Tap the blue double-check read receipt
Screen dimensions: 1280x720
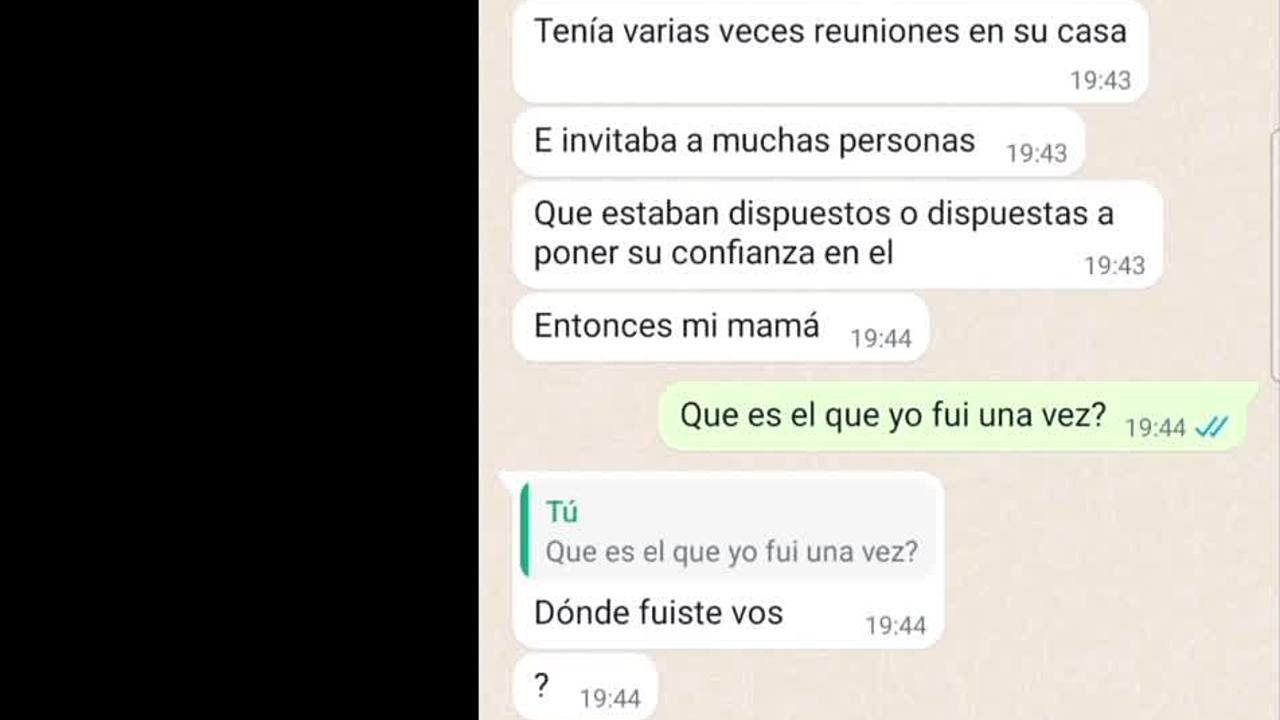pos(1211,428)
